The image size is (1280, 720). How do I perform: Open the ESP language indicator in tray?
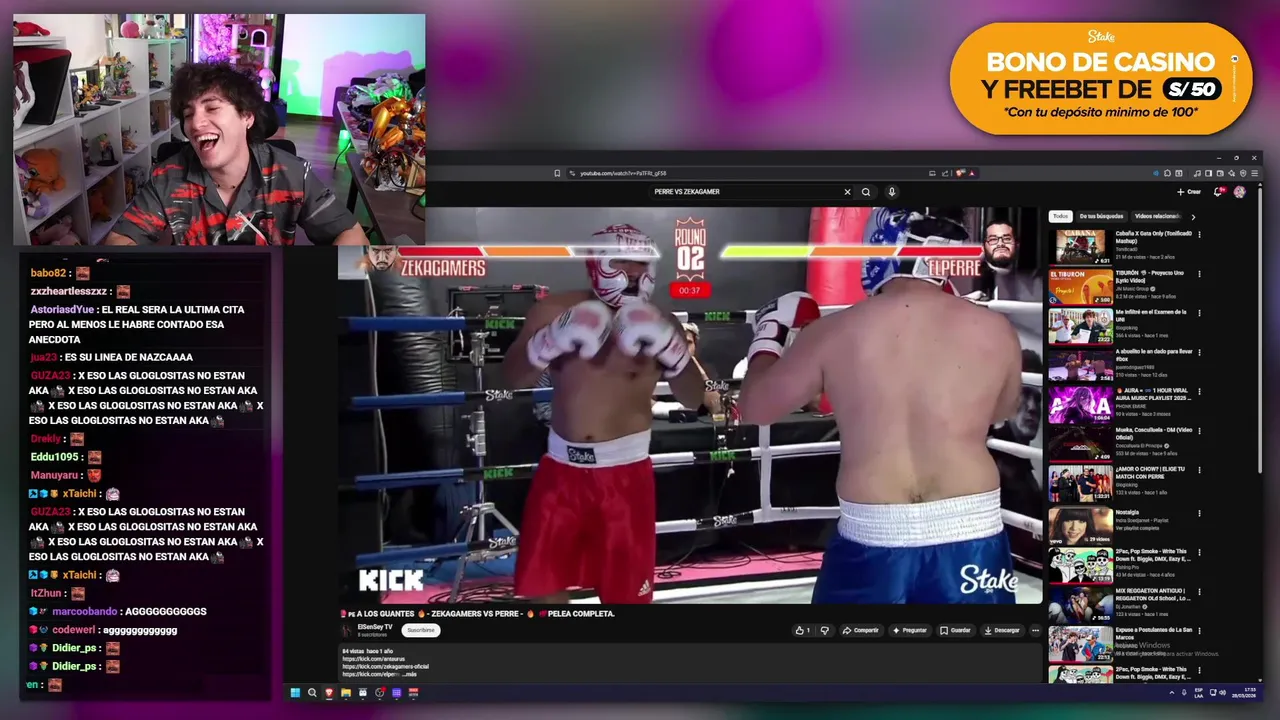pos(1198,693)
